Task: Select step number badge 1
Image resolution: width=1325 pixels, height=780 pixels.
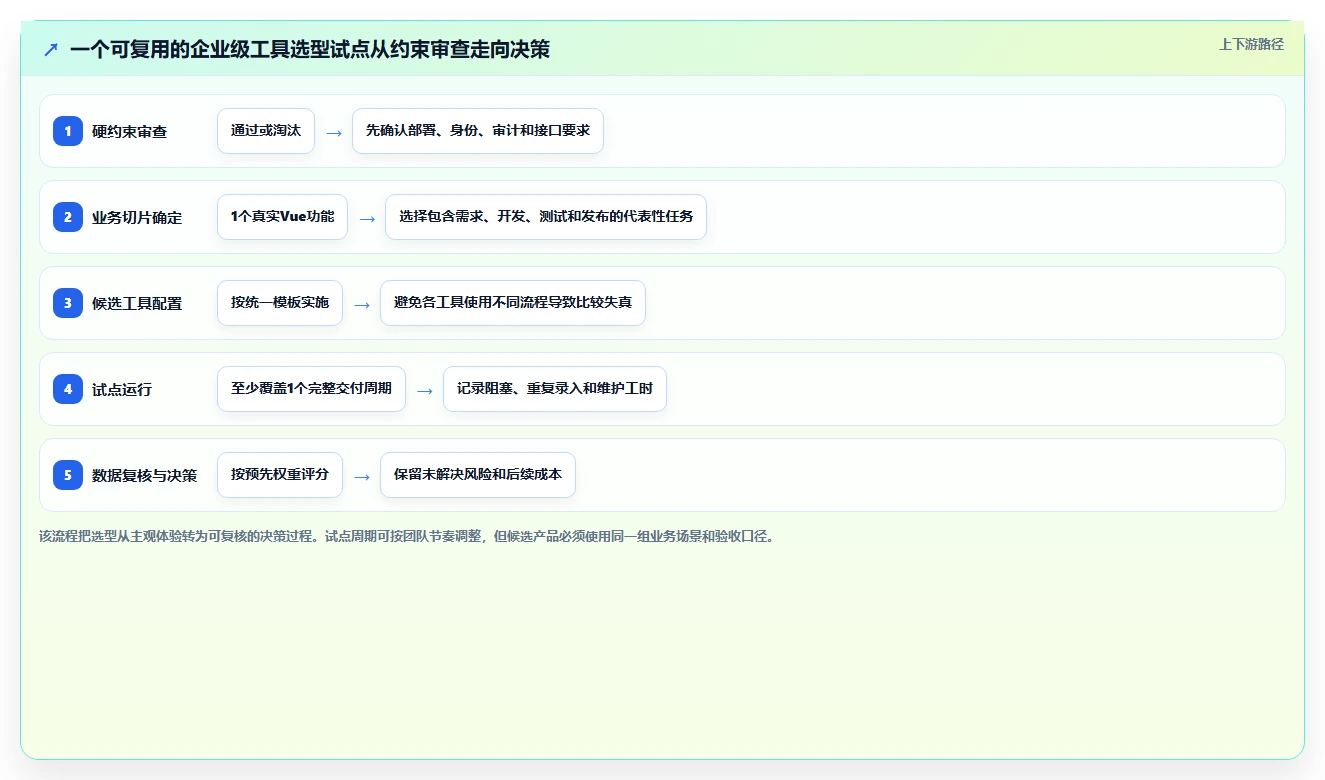Action: click(x=68, y=131)
